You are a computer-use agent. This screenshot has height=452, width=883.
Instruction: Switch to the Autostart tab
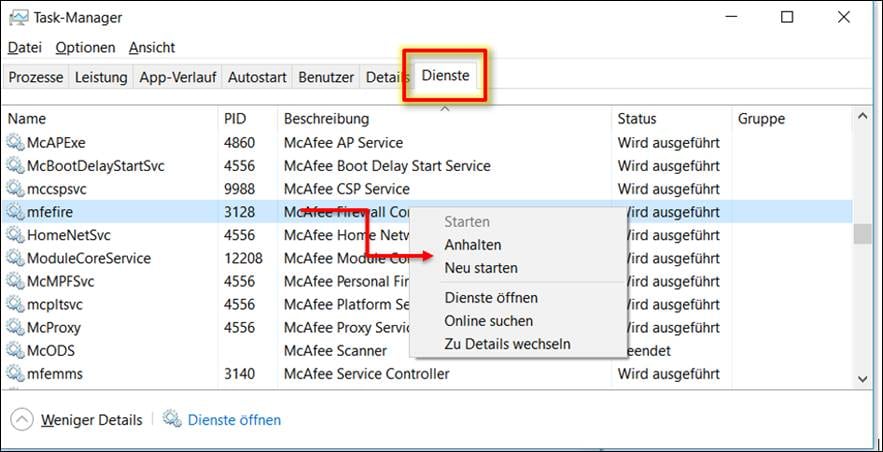pos(257,77)
